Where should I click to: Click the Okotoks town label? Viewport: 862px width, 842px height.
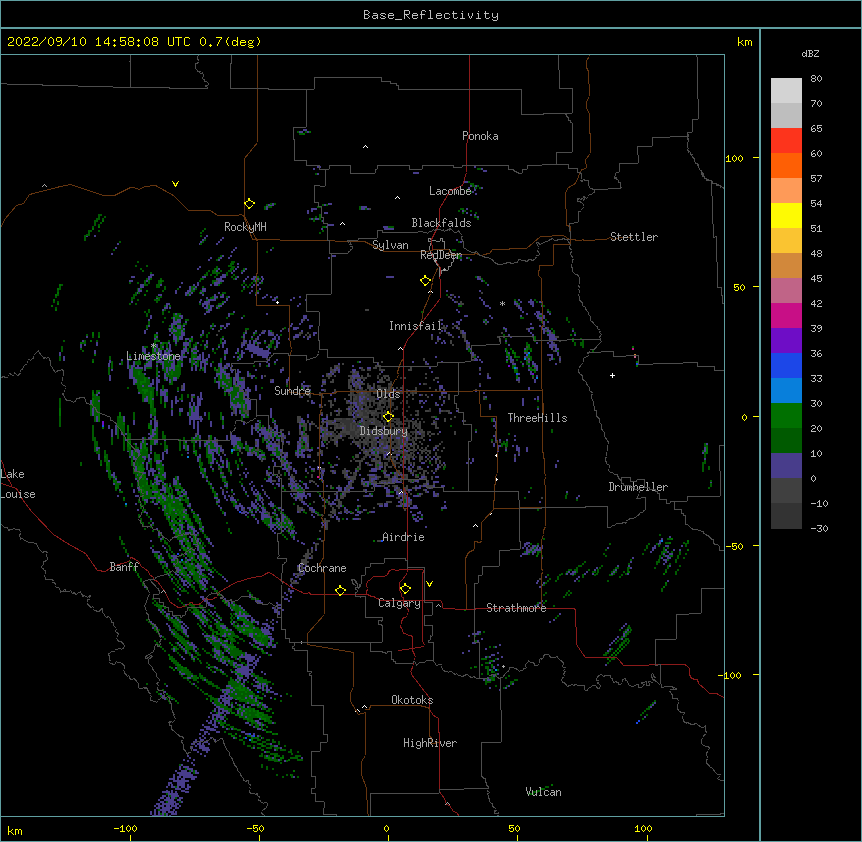(x=412, y=700)
